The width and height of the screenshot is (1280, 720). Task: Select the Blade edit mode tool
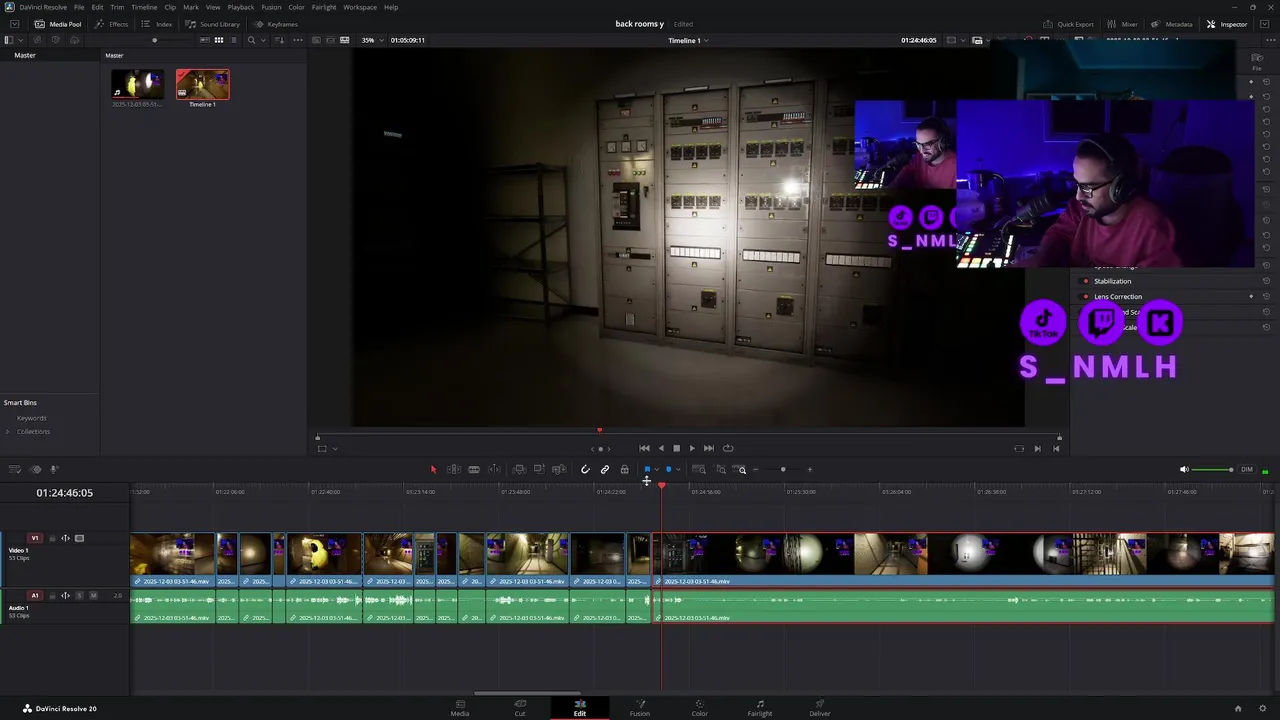[x=474, y=469]
